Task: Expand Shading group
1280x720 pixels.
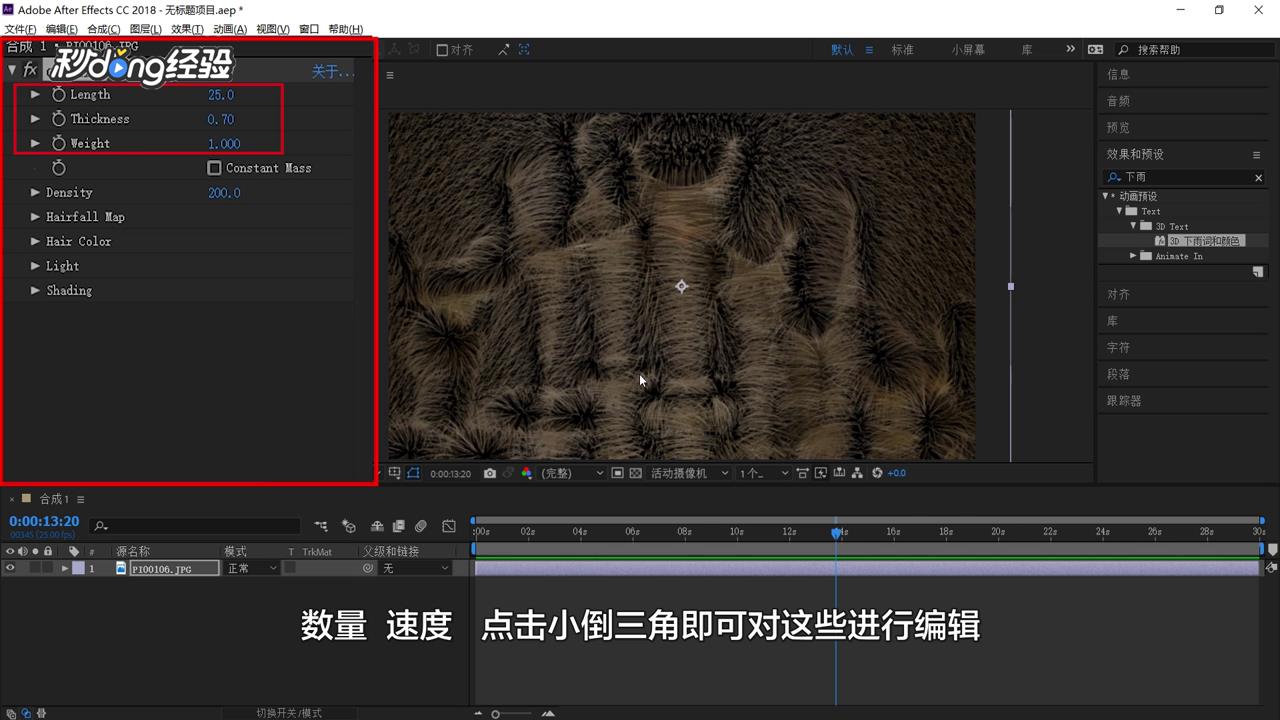Action: (x=35, y=290)
